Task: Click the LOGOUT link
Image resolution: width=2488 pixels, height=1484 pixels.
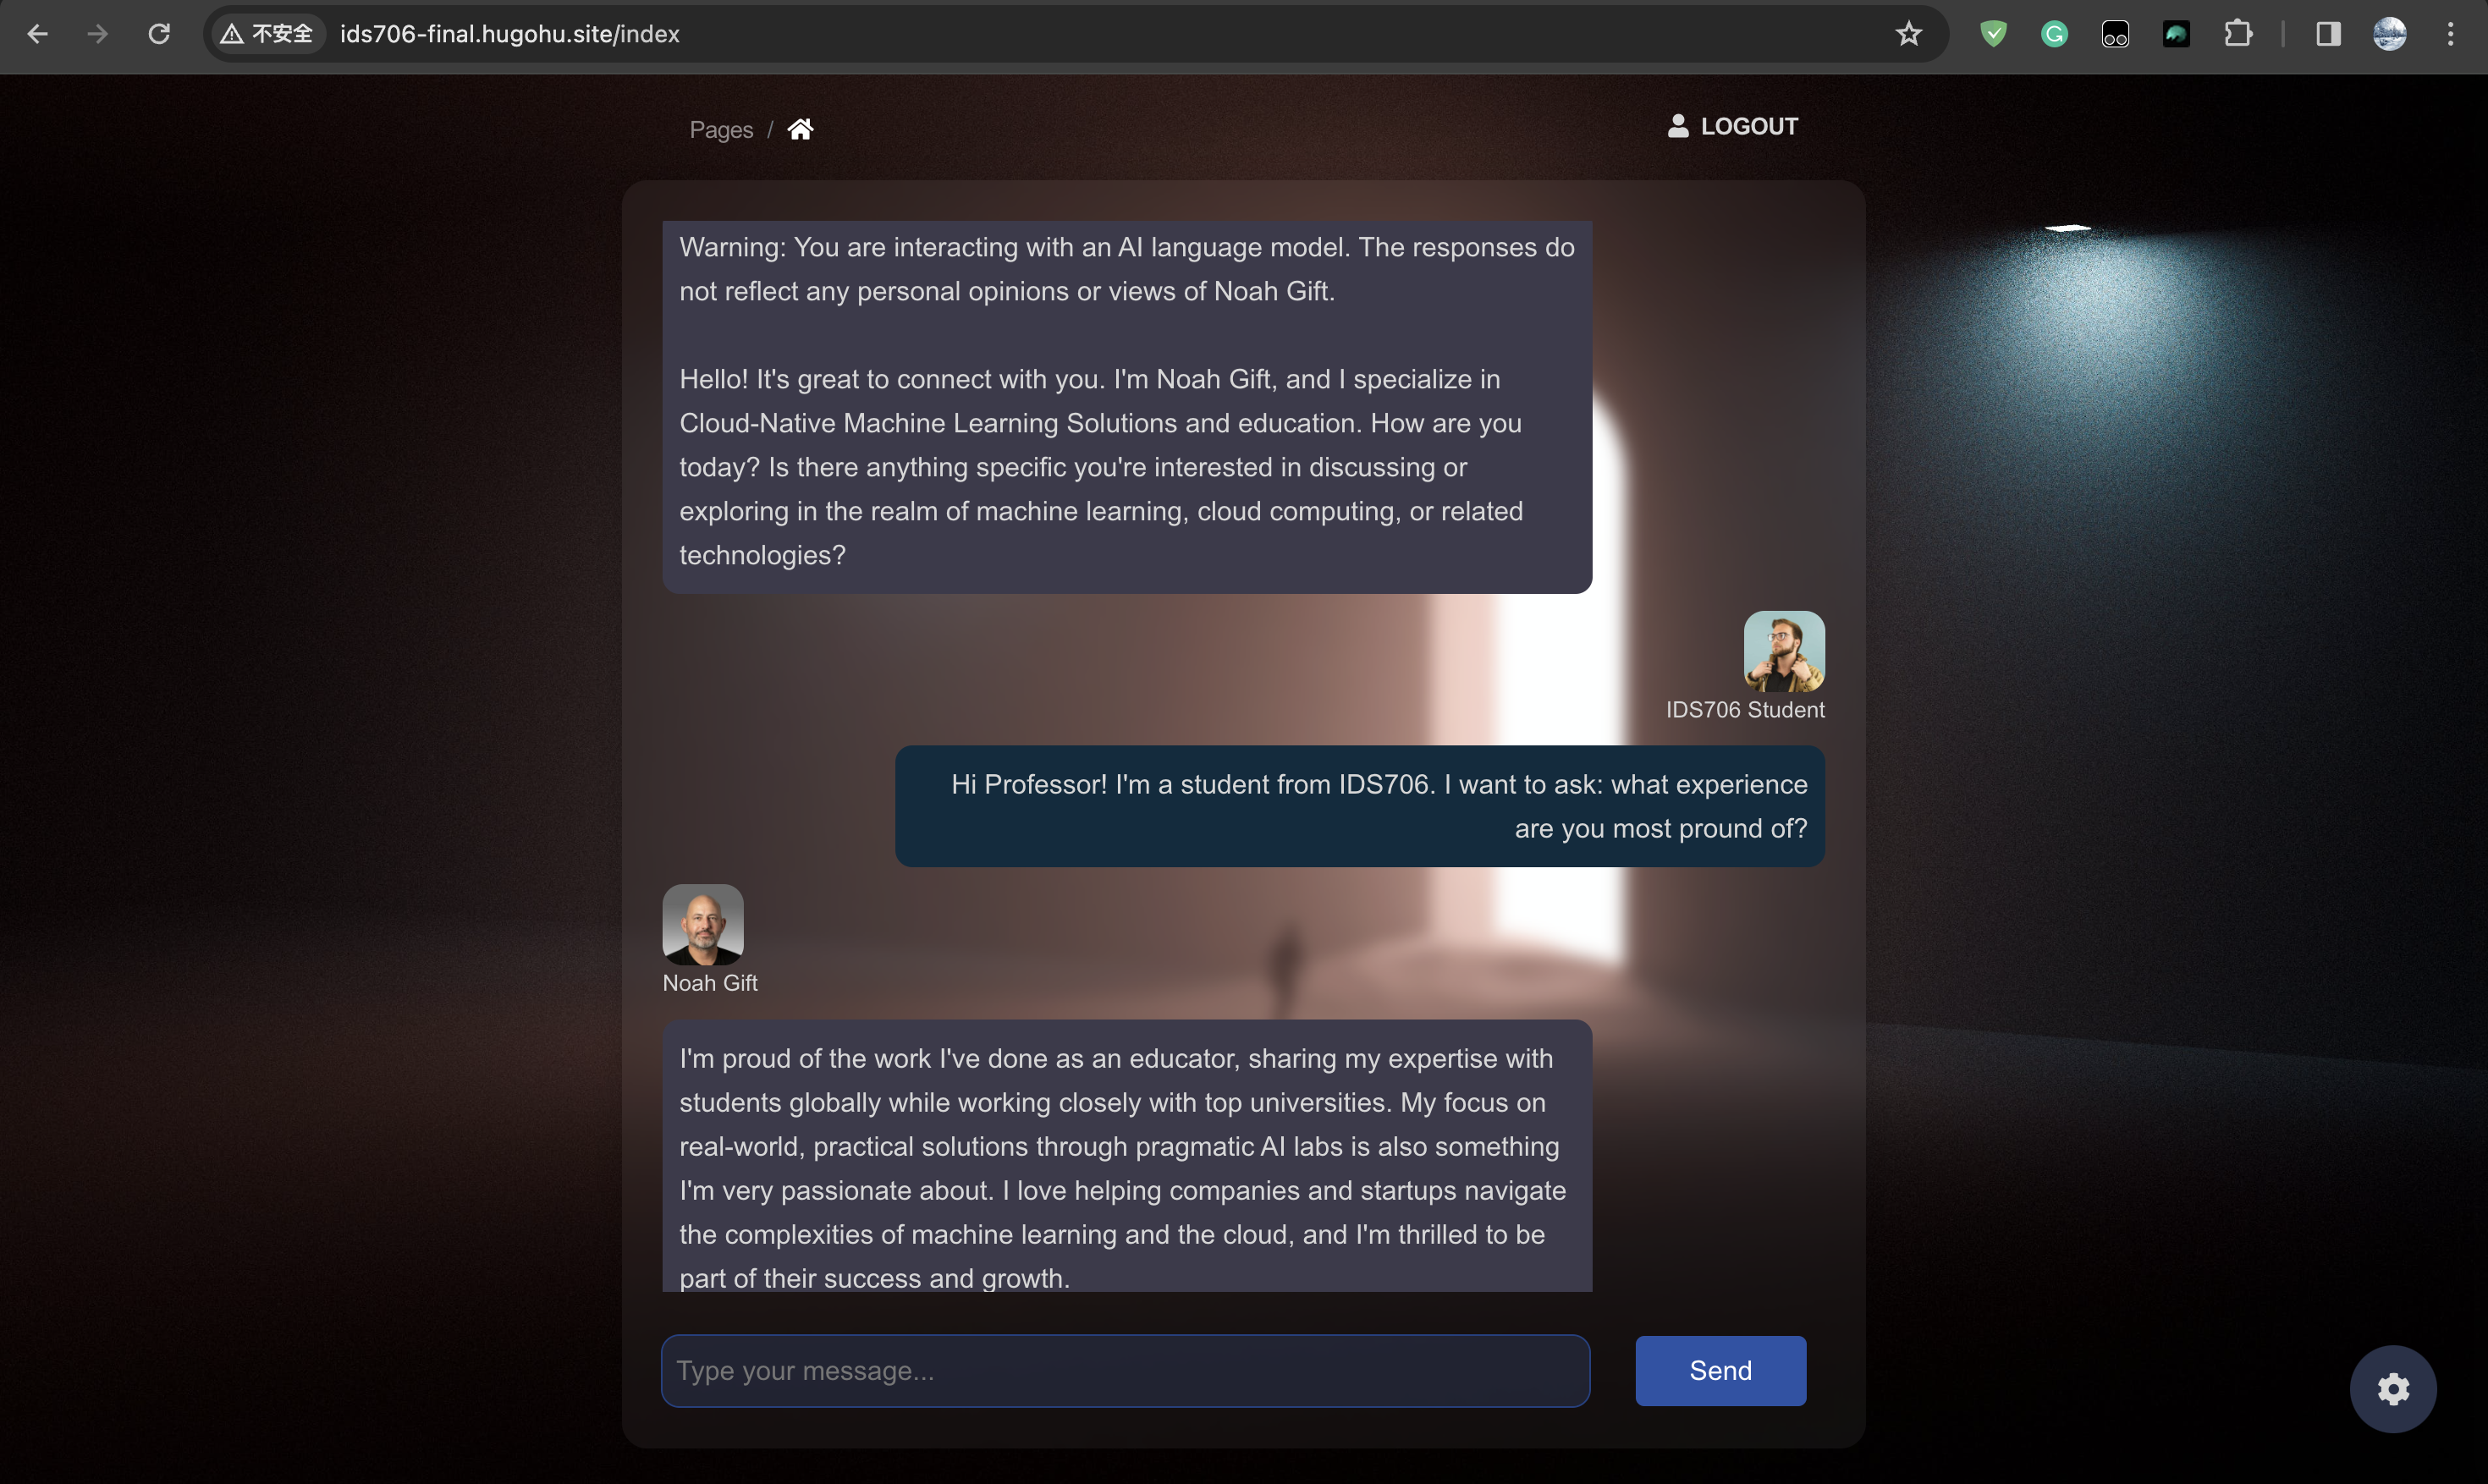Action: 1749,126
